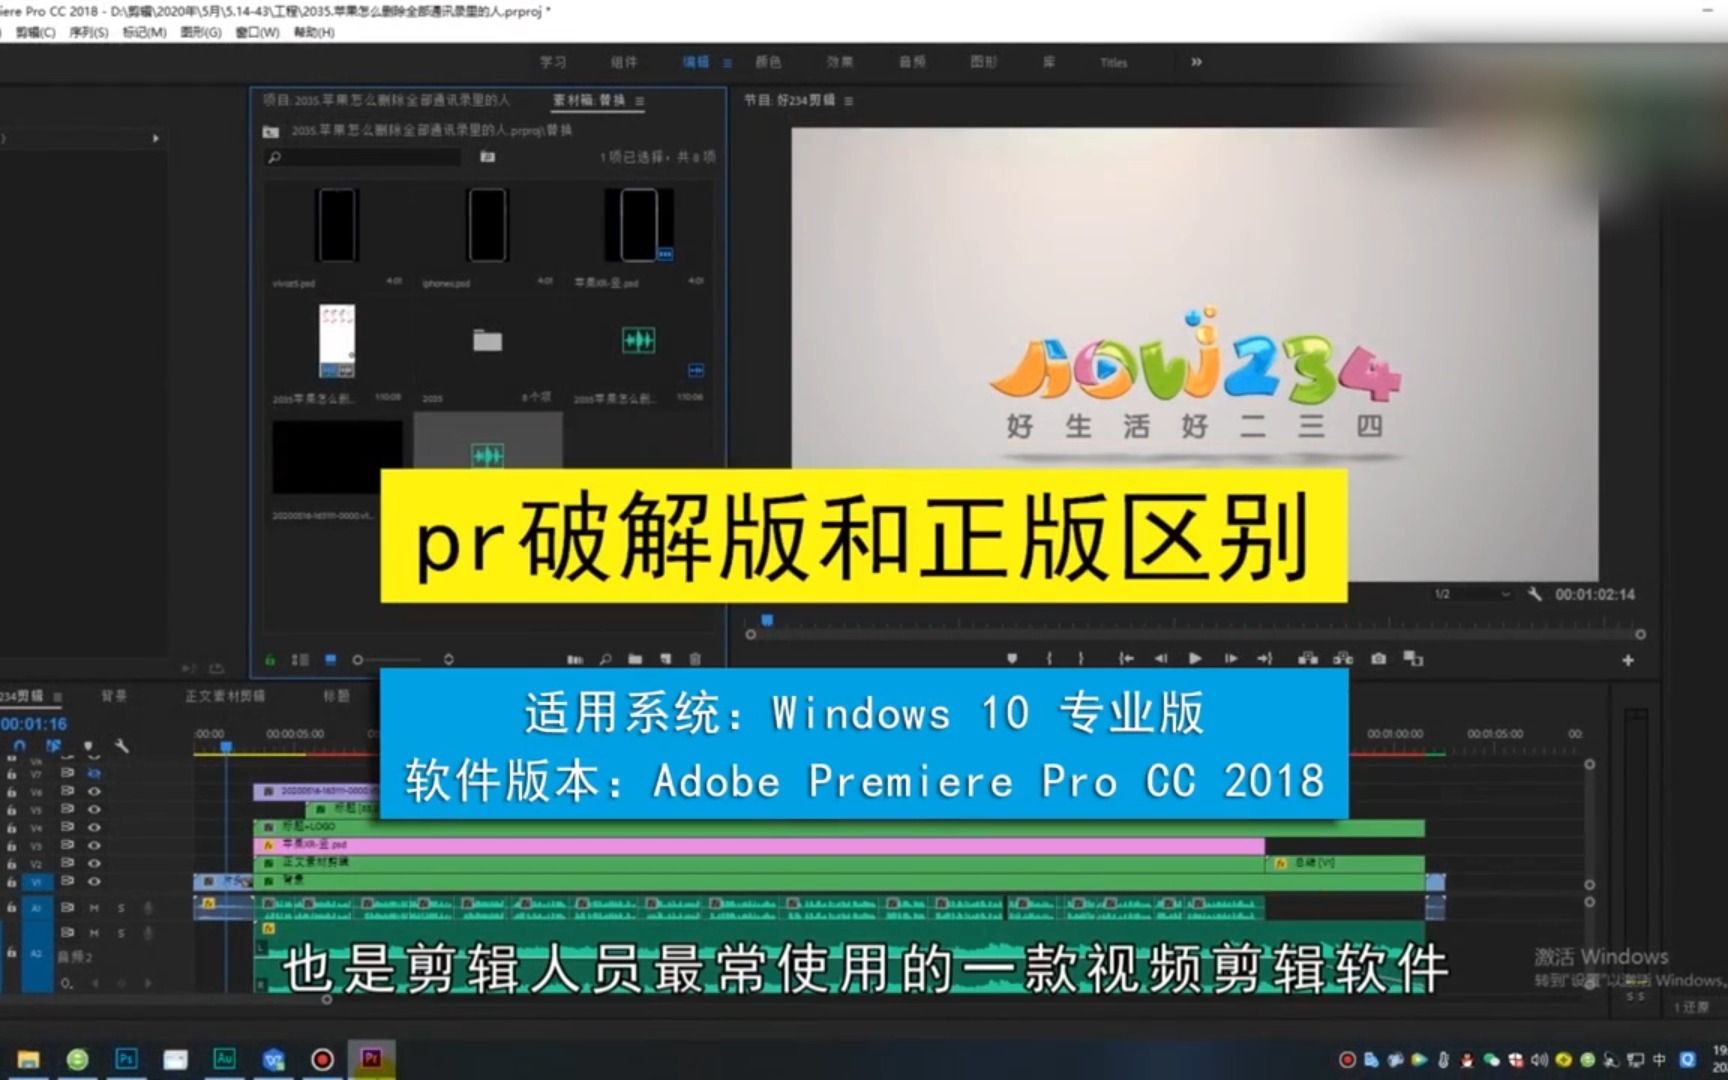Screen dimensions: 1728x1080
Task: Click the Extract button in Program monitor
Action: tap(1343, 658)
